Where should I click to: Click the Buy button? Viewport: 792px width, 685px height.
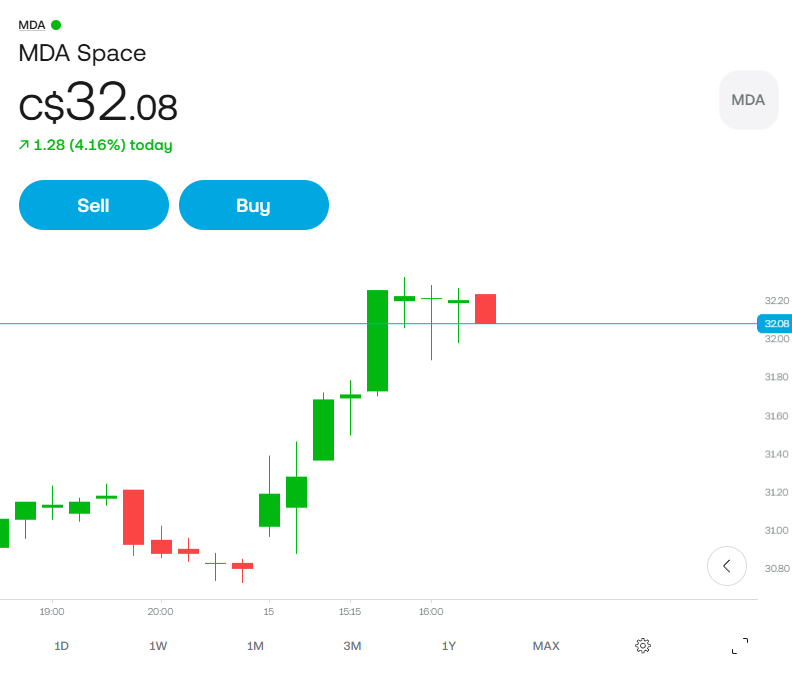tap(254, 205)
